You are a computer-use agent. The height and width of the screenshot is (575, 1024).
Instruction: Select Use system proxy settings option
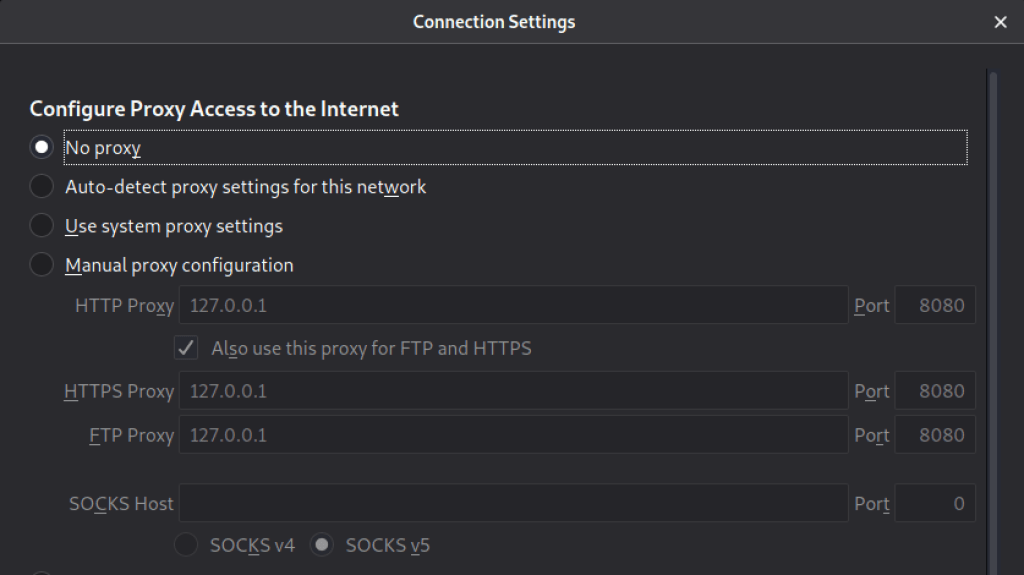point(41,226)
